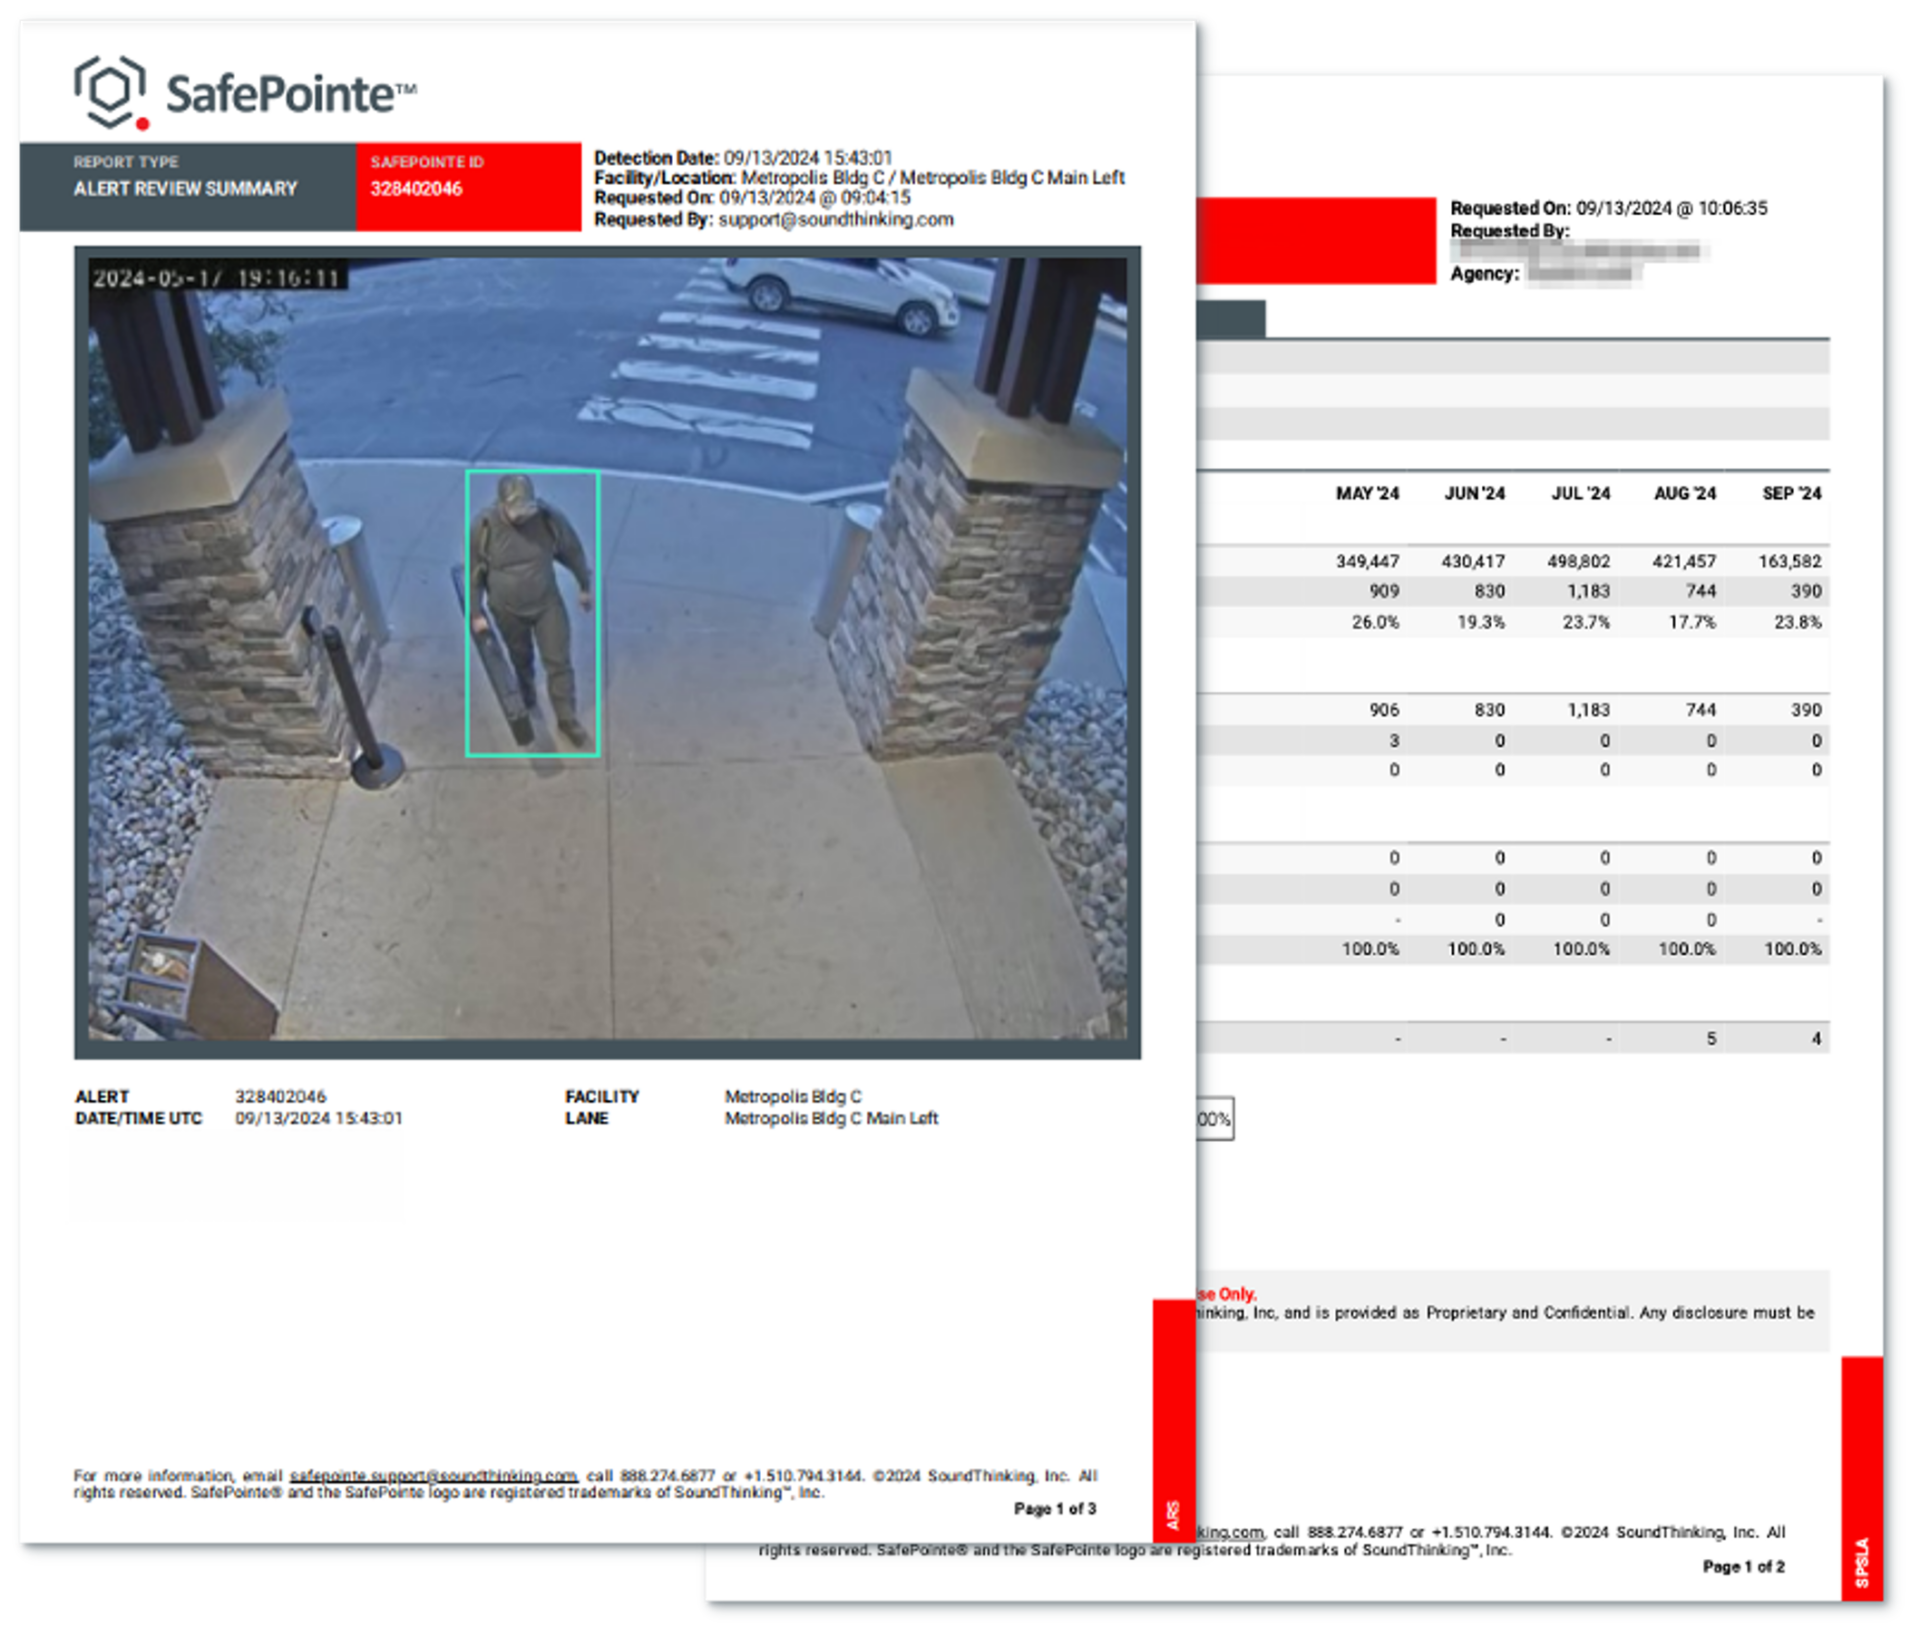Click the MAY '24 column header

coord(1367,494)
